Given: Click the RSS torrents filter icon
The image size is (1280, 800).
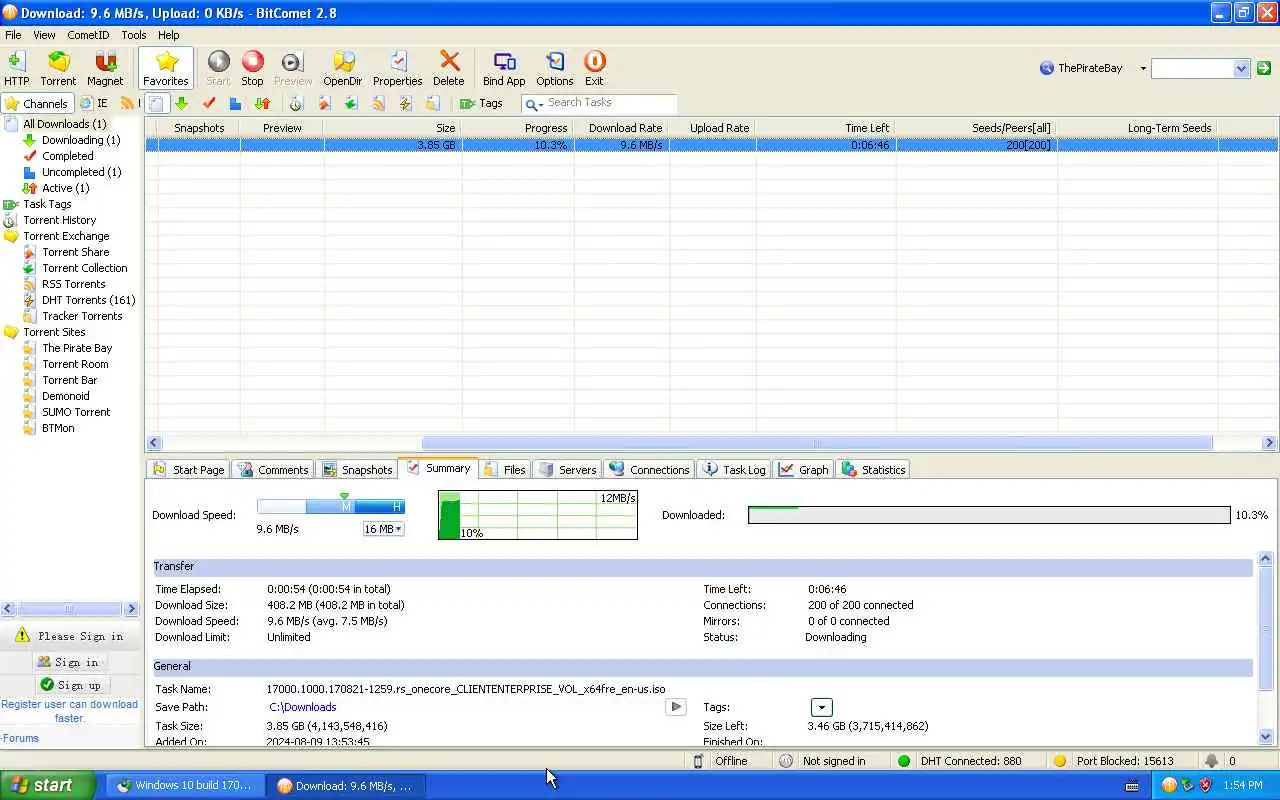Looking at the screenshot, I should click(x=378, y=103).
